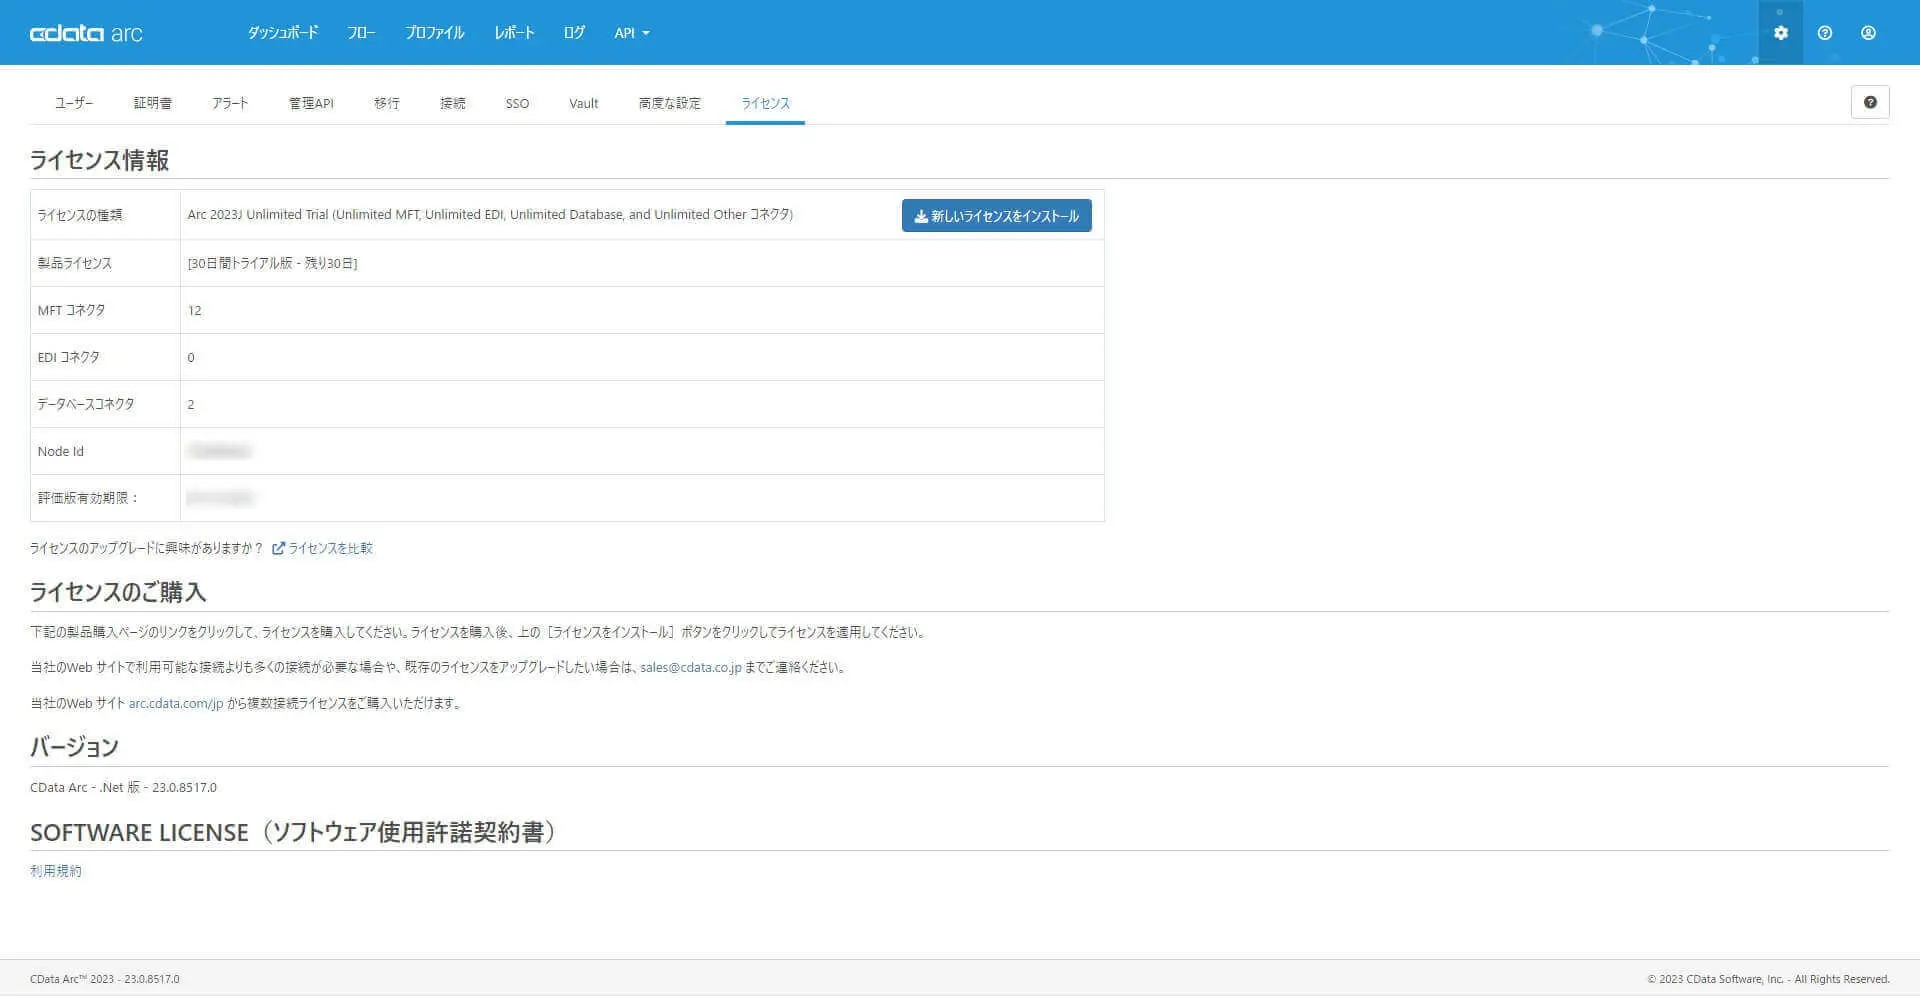
Task: Click the version text 23.0.8517.0 under バージョン
Action: click(184, 787)
